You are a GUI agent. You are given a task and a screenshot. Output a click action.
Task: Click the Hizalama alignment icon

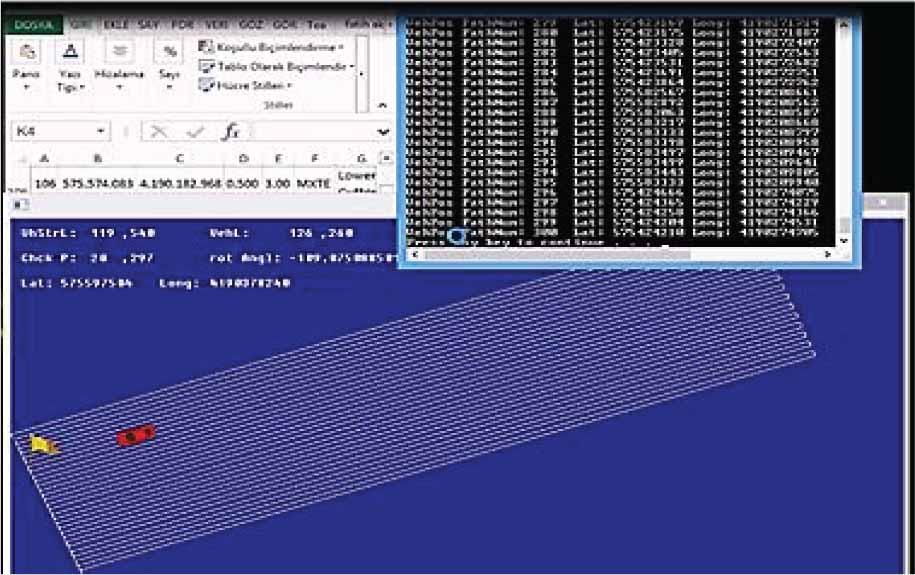(119, 52)
